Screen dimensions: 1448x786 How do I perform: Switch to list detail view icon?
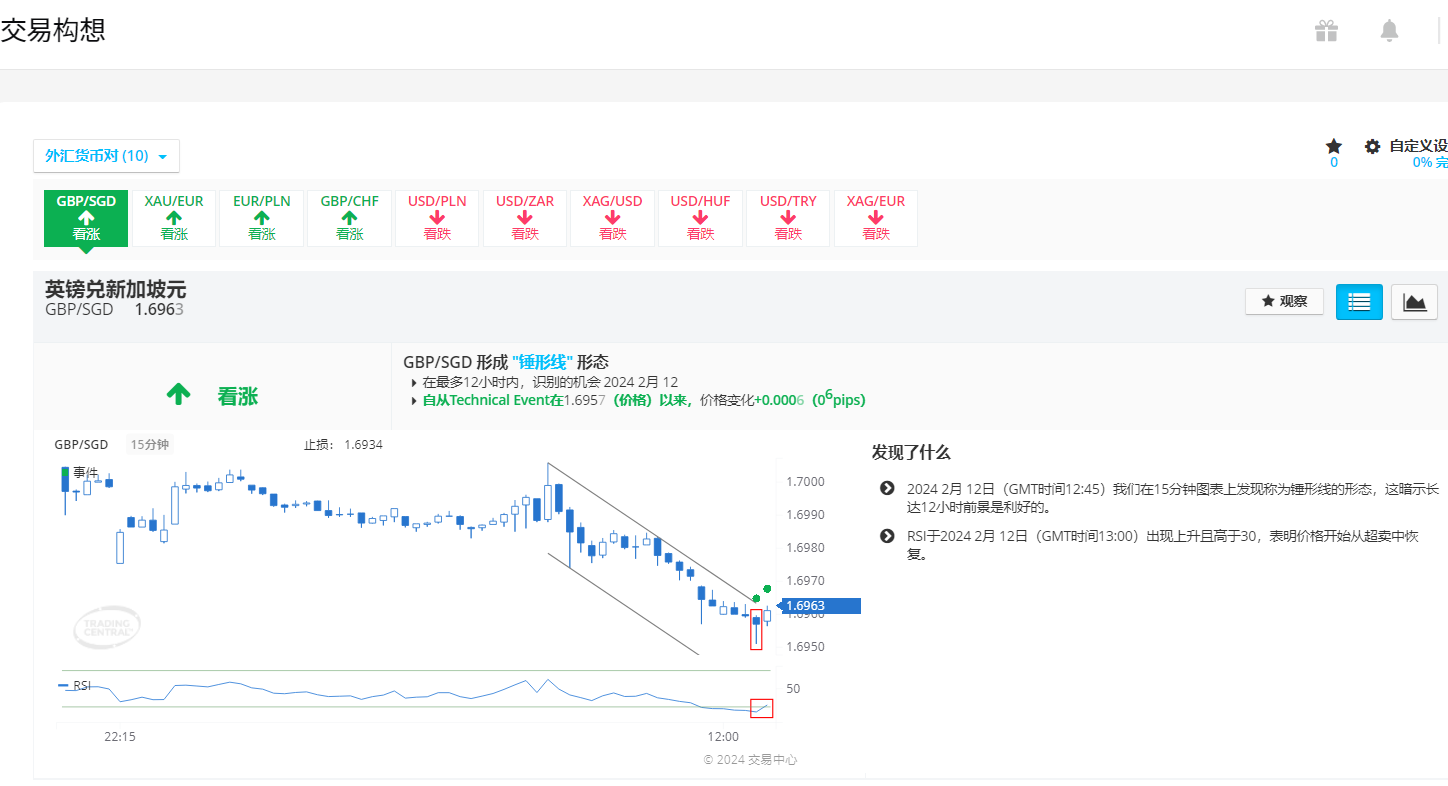click(x=1359, y=302)
